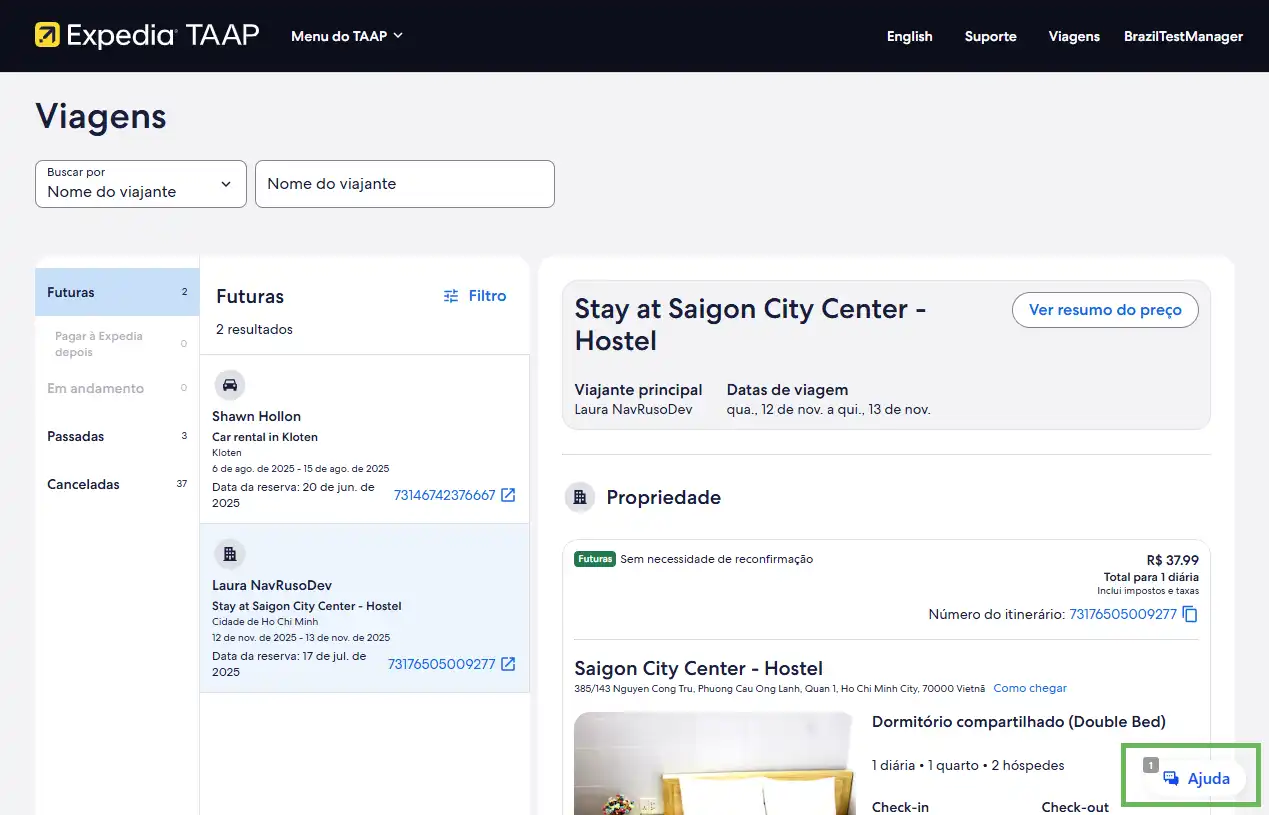Click 'Dormitório compartilhado (Double Bed)' text
Image resolution: width=1269 pixels, height=815 pixels.
(x=1018, y=721)
